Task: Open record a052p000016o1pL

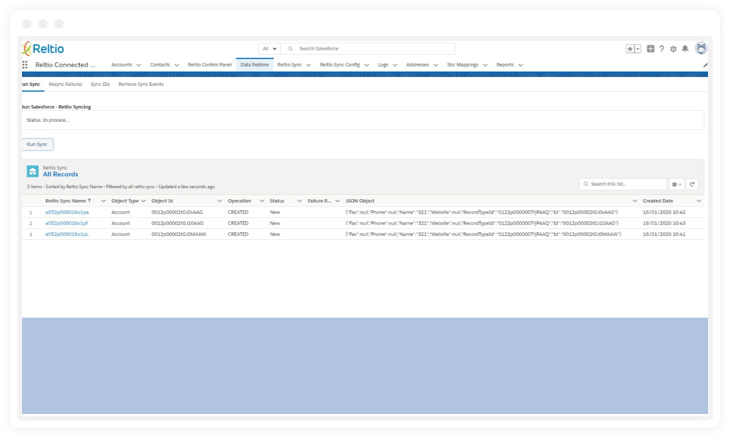Action: click(x=67, y=235)
